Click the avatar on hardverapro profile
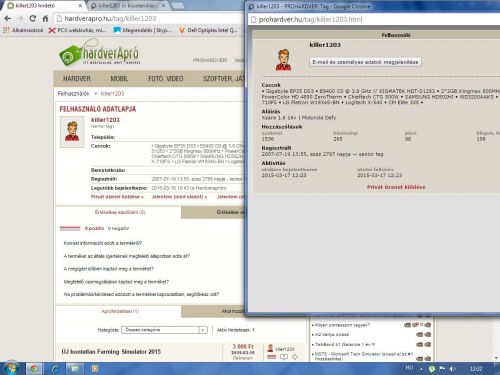The image size is (500, 375). pyautogui.click(x=72, y=132)
